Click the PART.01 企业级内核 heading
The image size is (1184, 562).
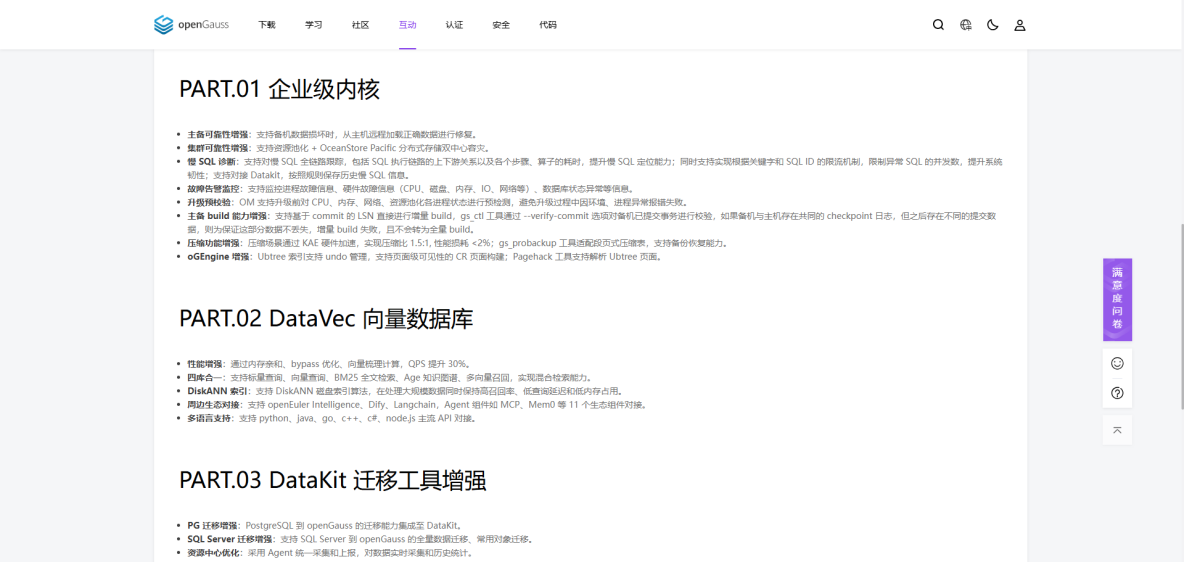[279, 89]
